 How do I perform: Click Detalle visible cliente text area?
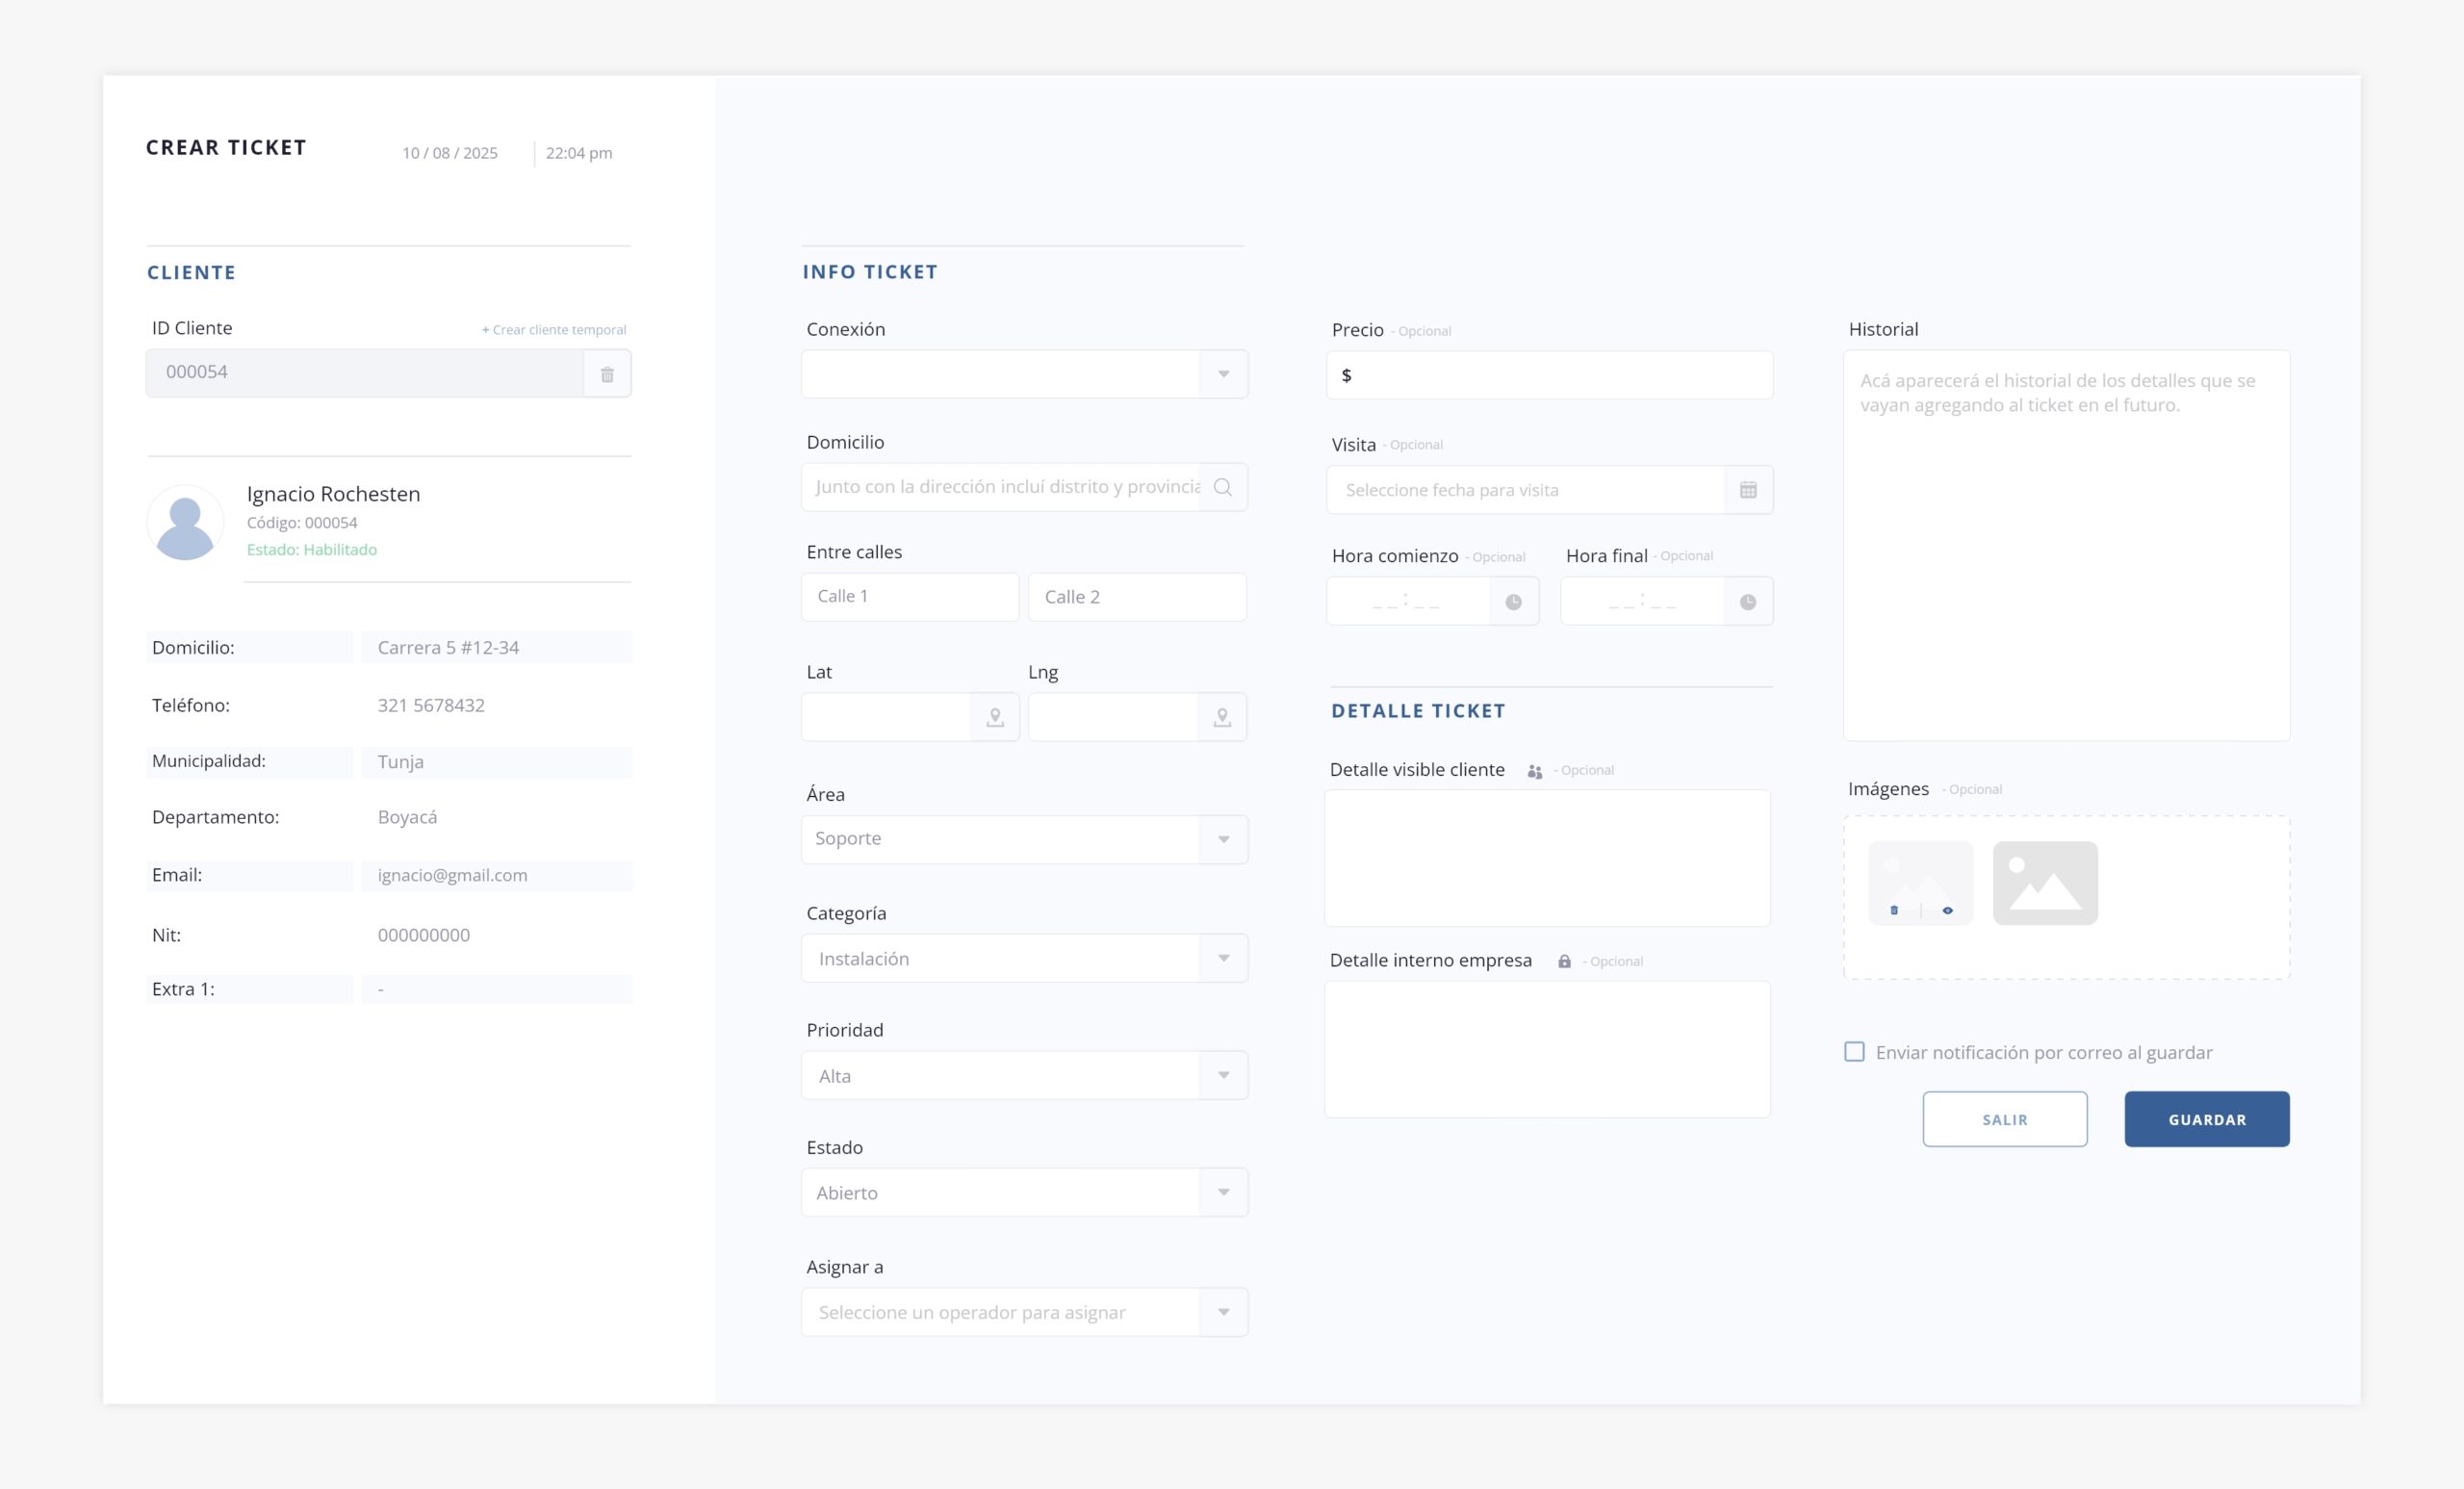pyautogui.click(x=1547, y=858)
